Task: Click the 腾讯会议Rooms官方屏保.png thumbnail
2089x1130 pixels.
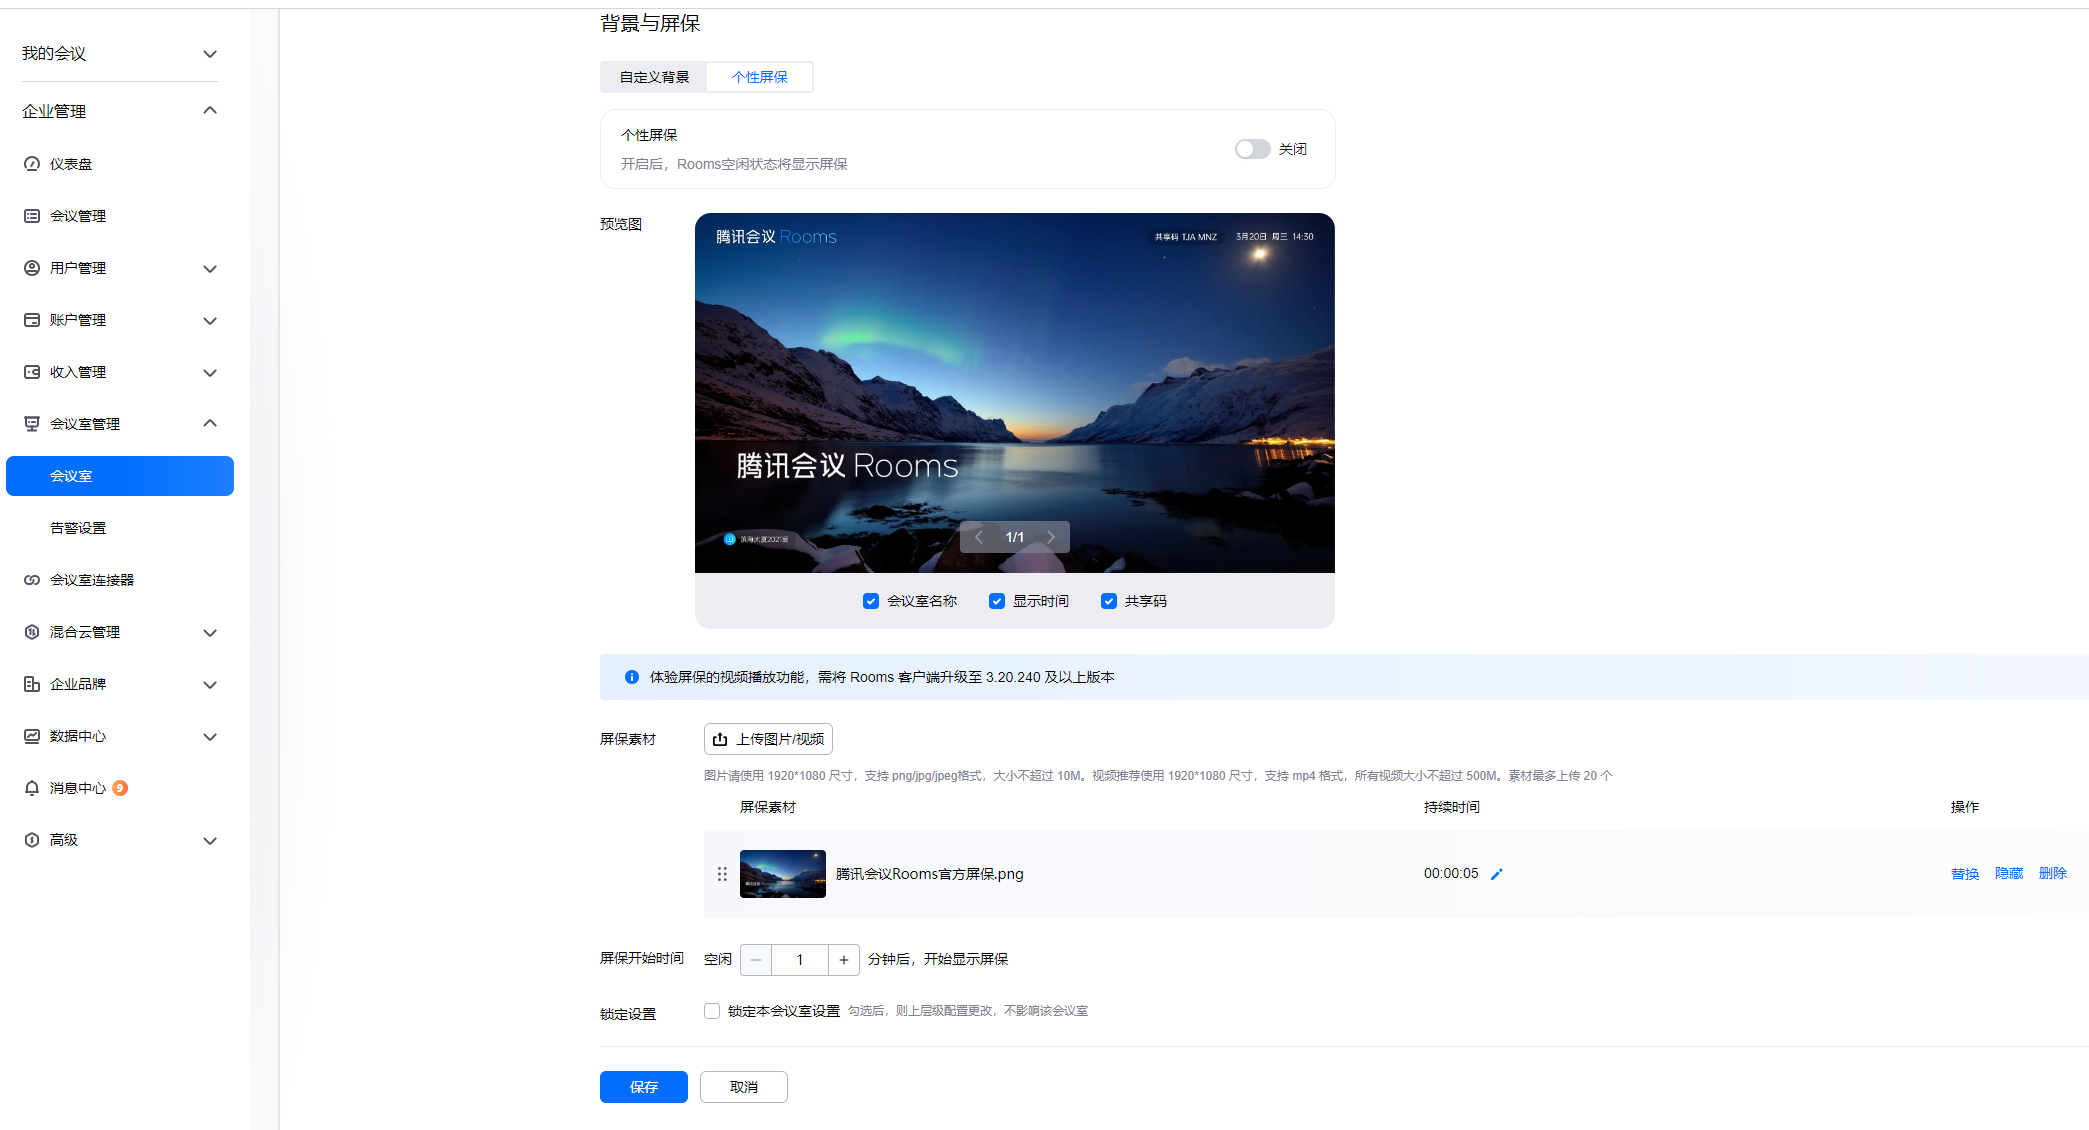Action: pos(783,874)
